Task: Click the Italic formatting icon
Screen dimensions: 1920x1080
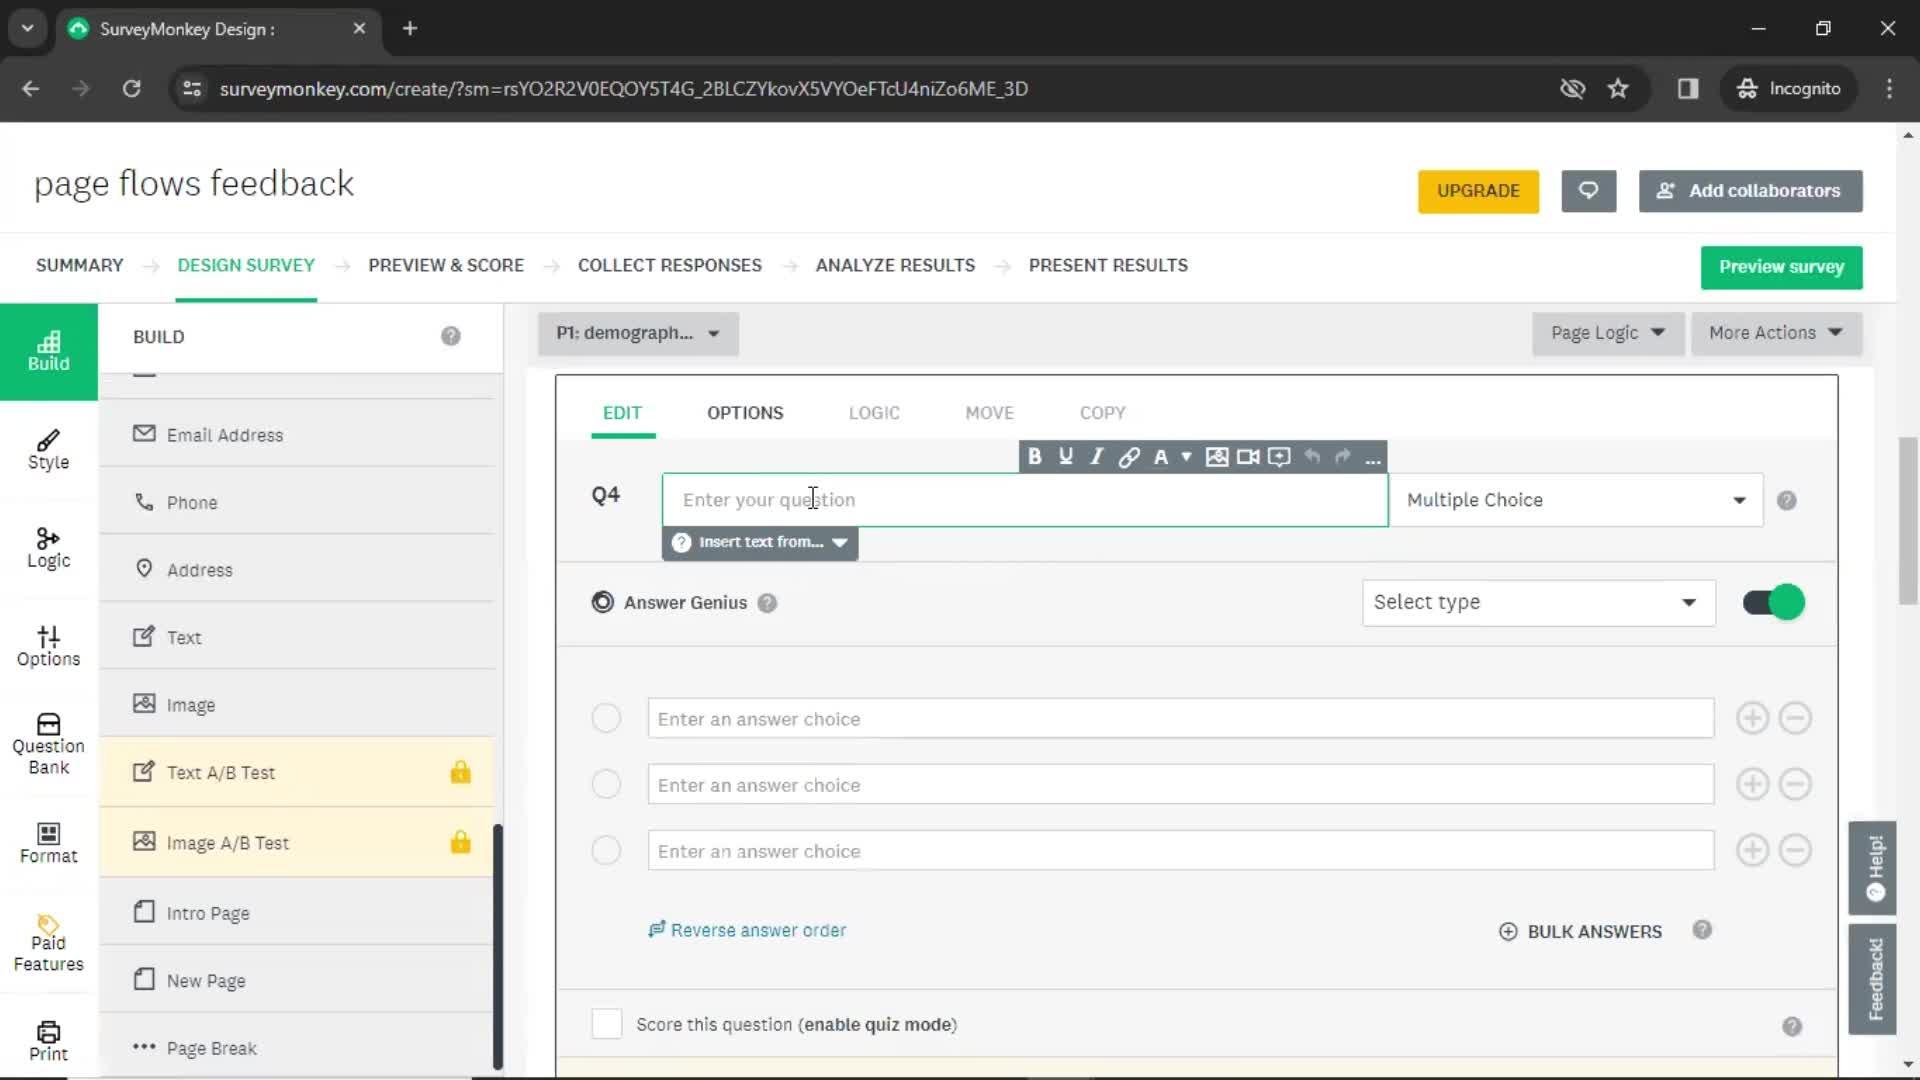Action: 1097,458
